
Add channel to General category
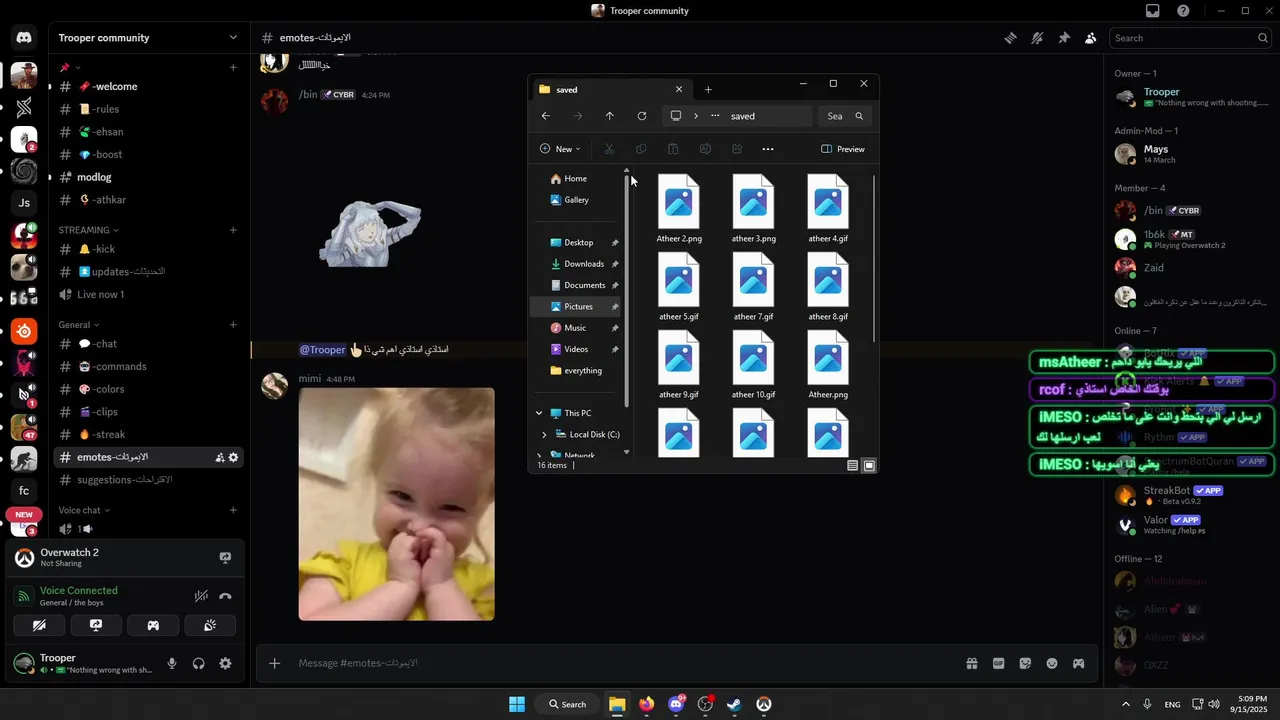tap(233, 325)
